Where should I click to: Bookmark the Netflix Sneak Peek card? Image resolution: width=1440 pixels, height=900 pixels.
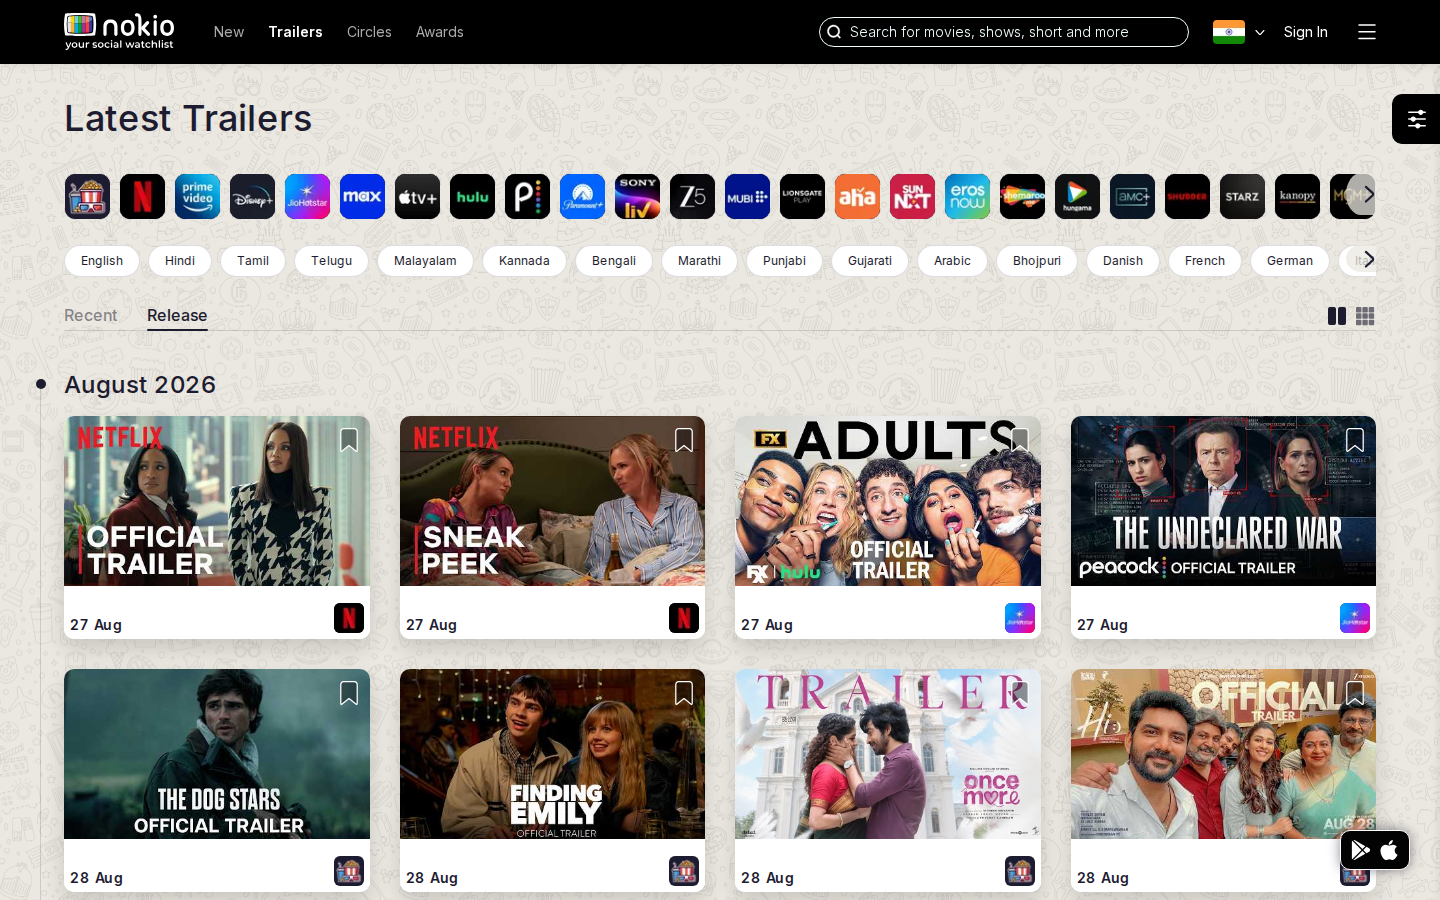(684, 440)
